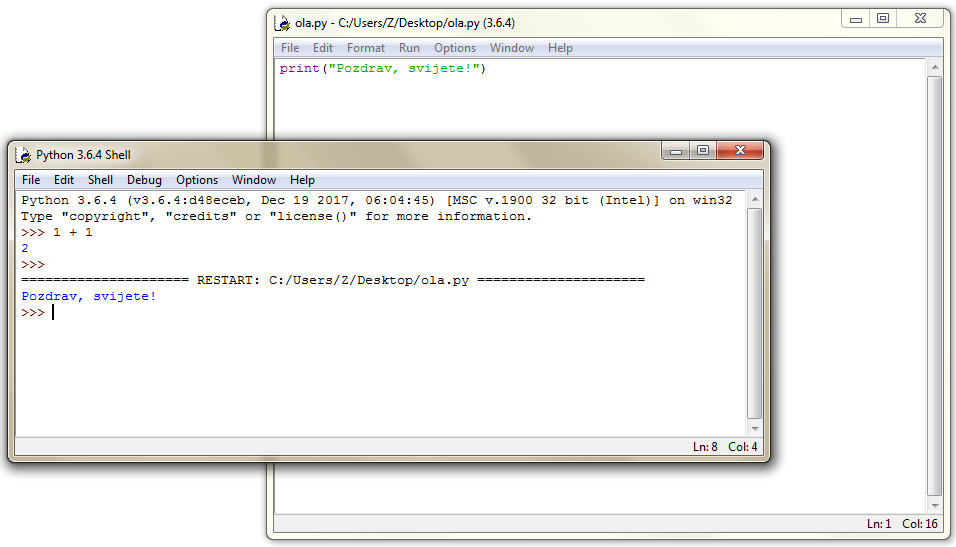The height and width of the screenshot is (547, 956).
Task: Expand the File menu in Python Shell
Action: pyautogui.click(x=31, y=180)
